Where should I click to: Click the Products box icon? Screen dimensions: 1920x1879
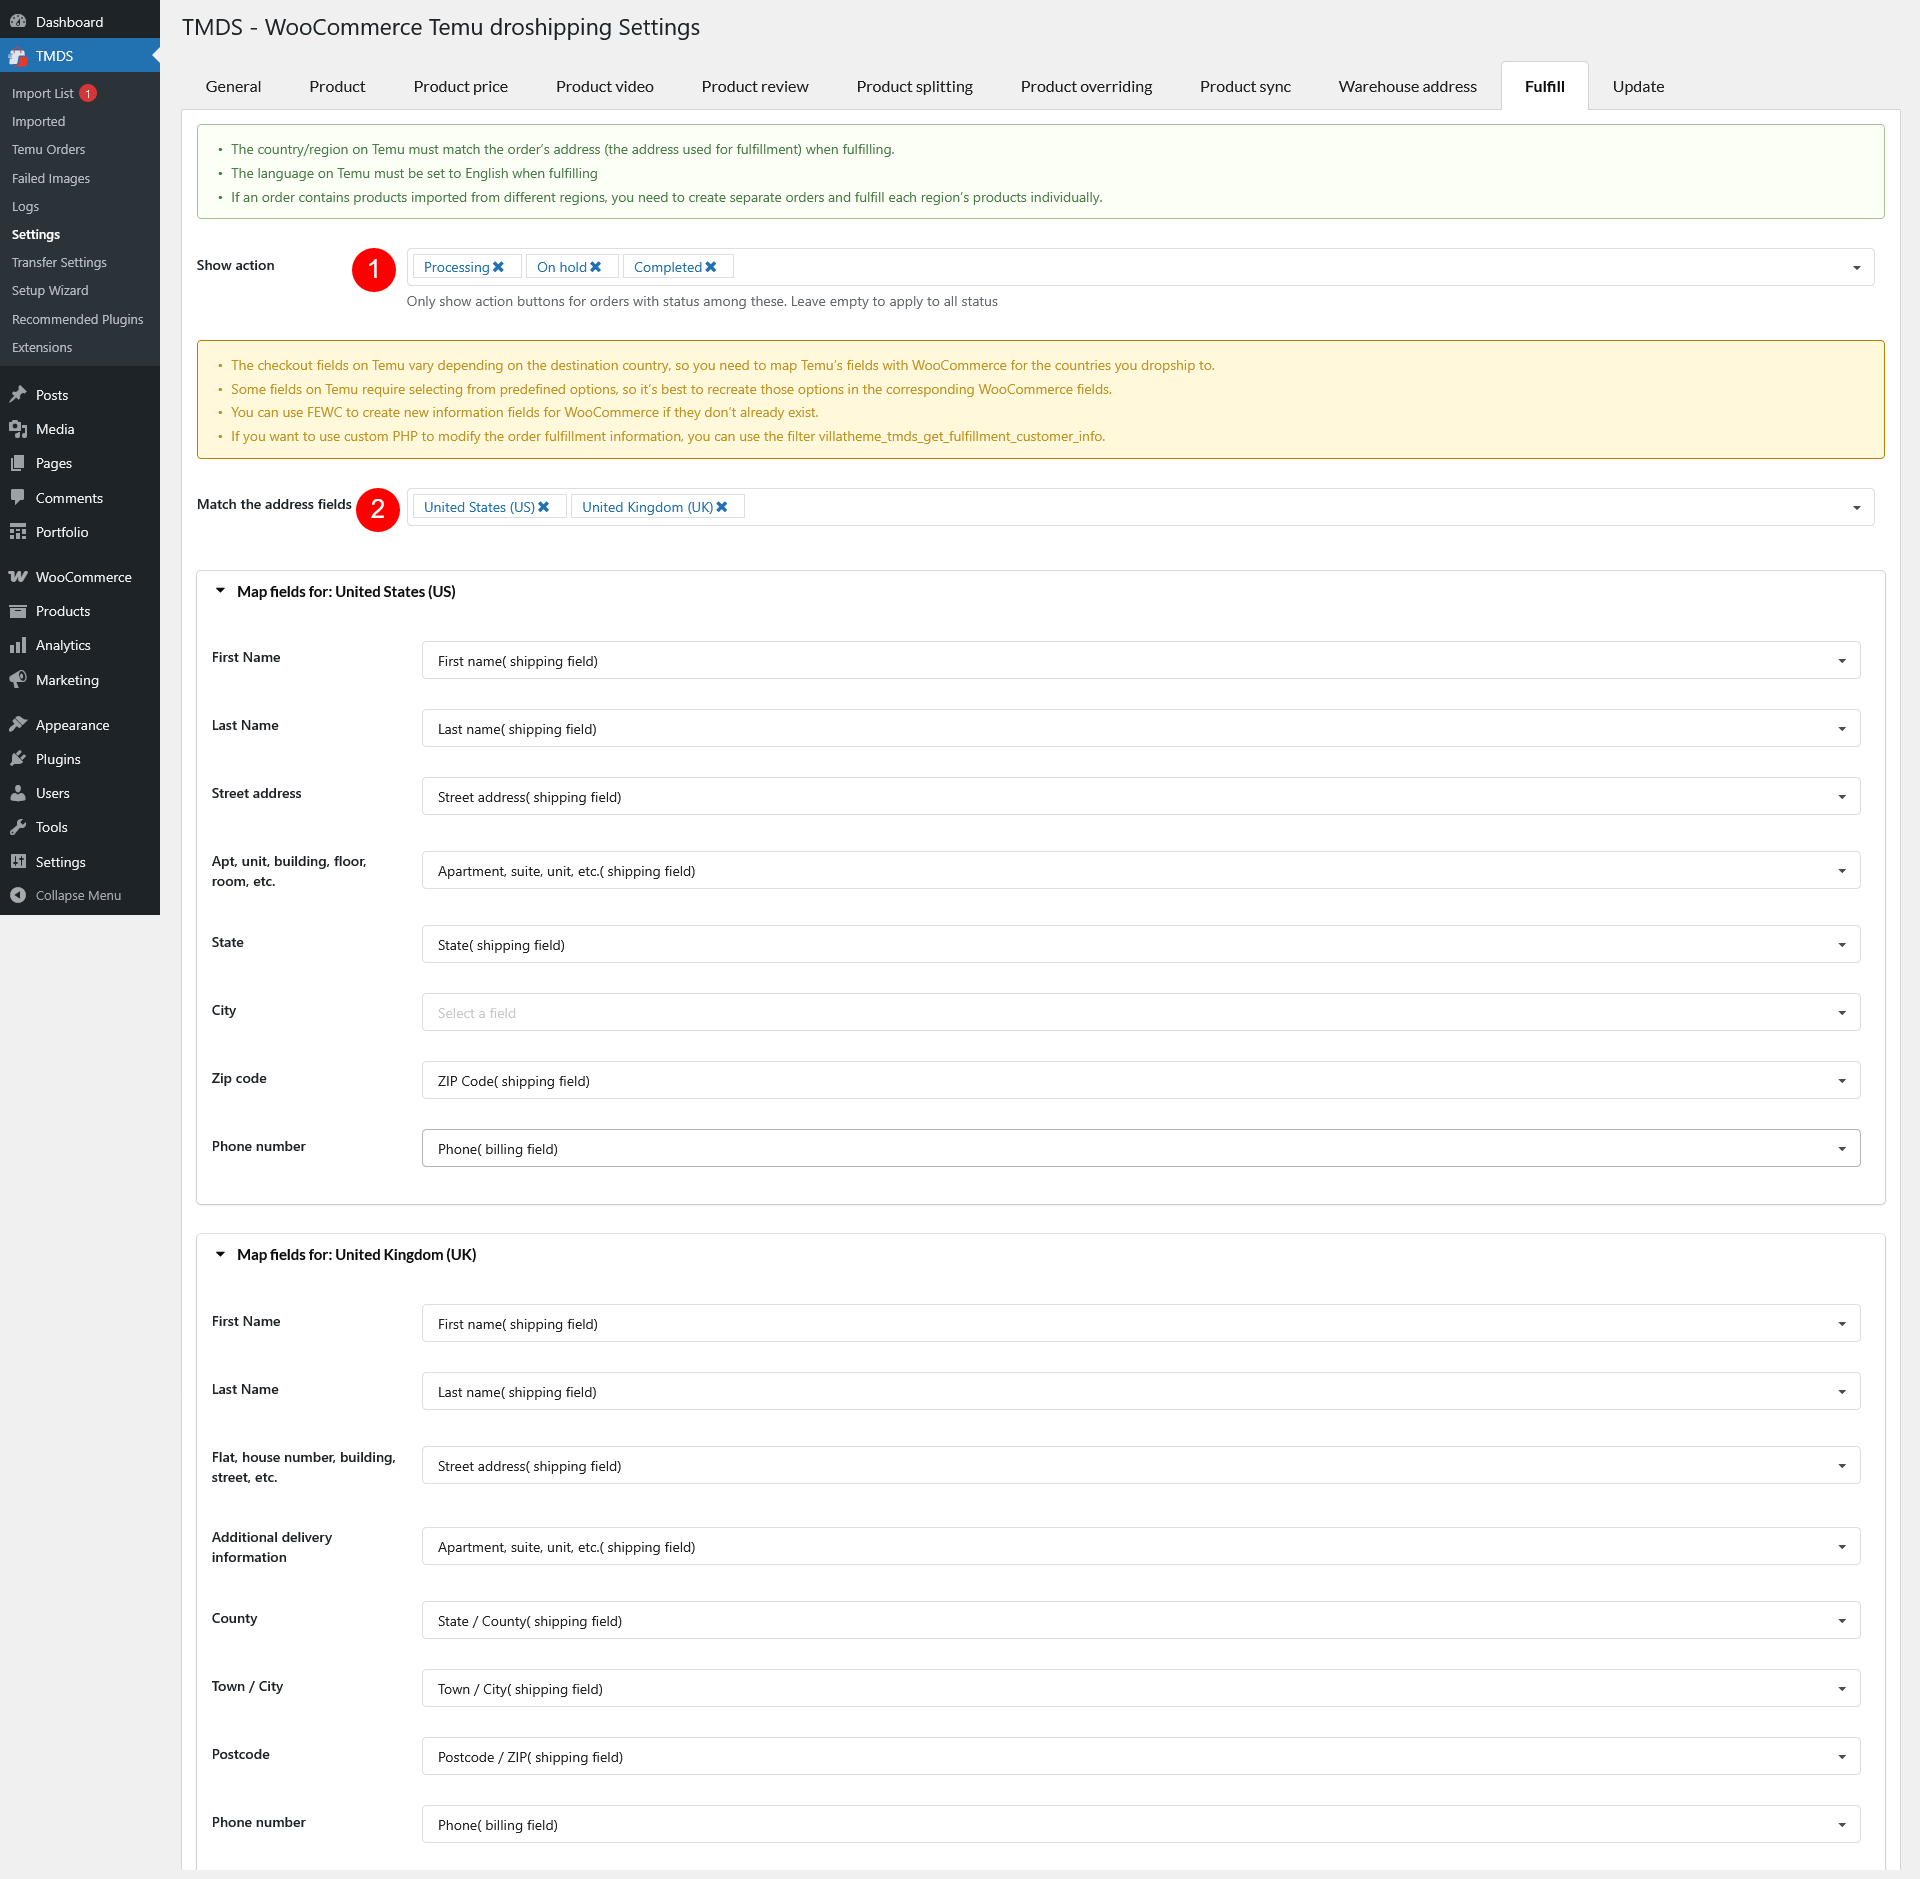point(18,611)
